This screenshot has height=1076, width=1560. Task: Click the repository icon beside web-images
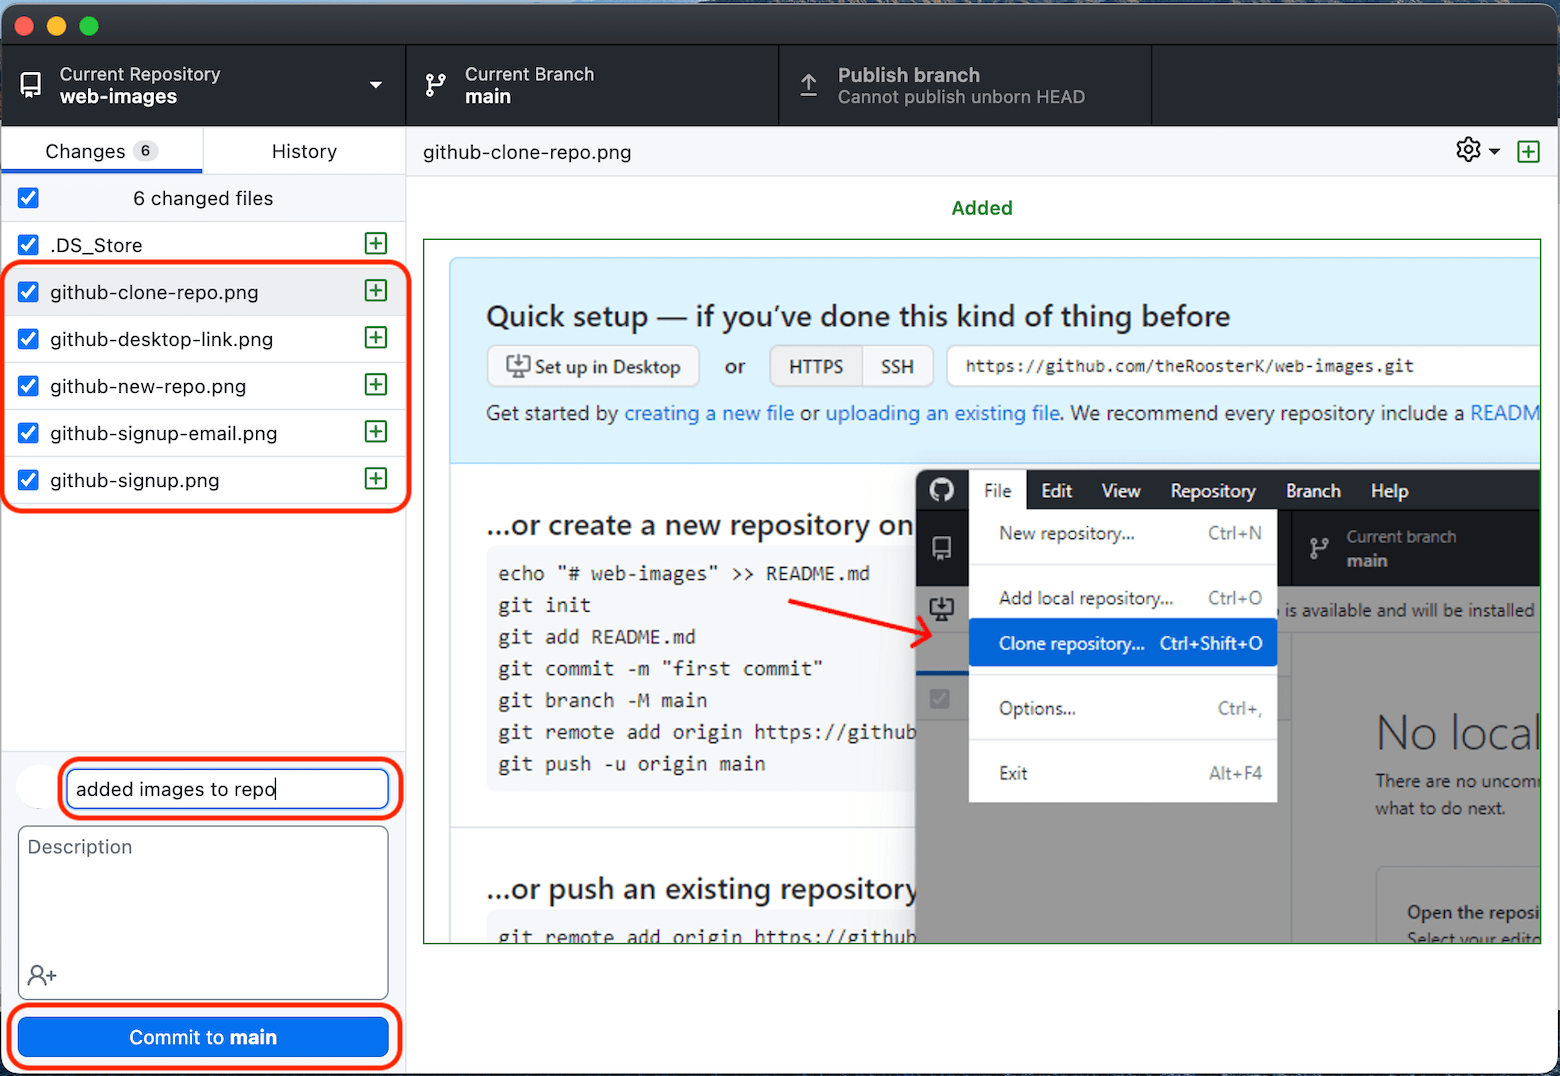coord(31,85)
